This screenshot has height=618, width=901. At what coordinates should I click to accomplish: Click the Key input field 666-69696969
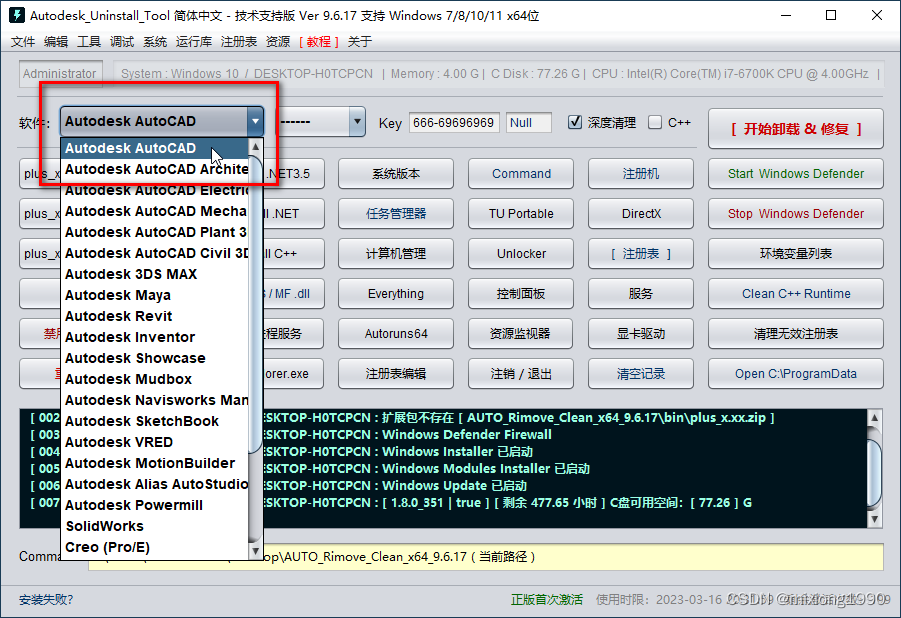[x=453, y=122]
